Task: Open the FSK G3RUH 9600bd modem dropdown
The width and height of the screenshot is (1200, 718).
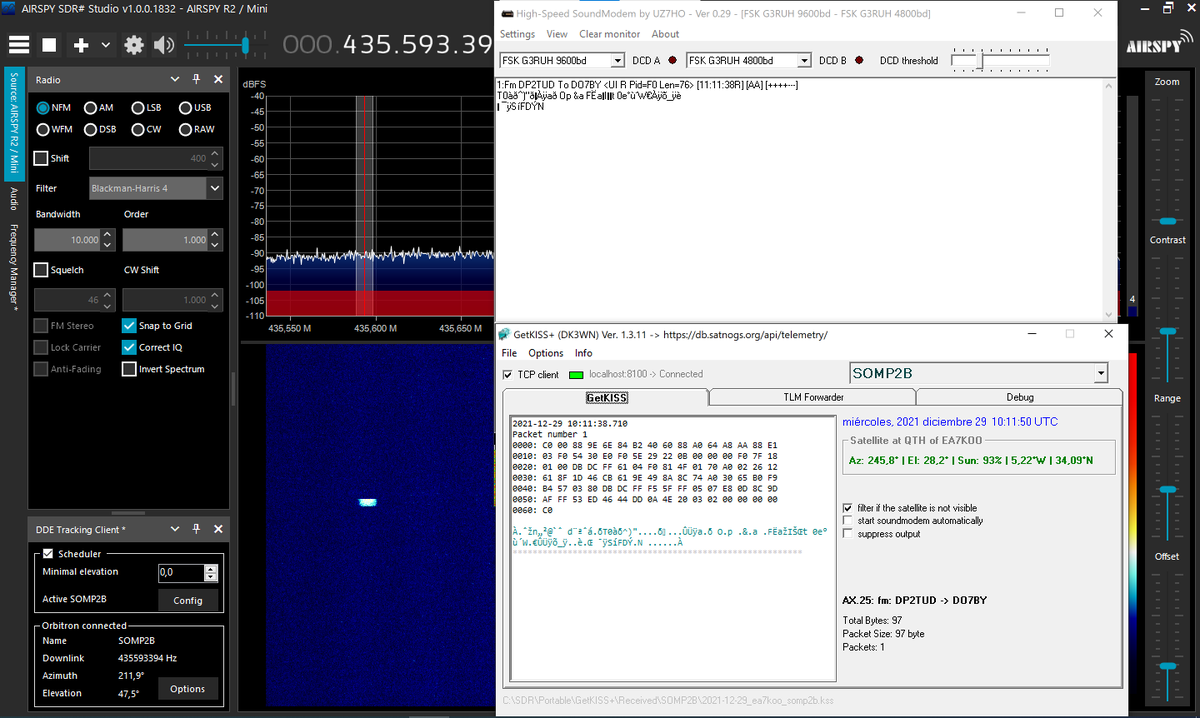Action: tap(562, 61)
